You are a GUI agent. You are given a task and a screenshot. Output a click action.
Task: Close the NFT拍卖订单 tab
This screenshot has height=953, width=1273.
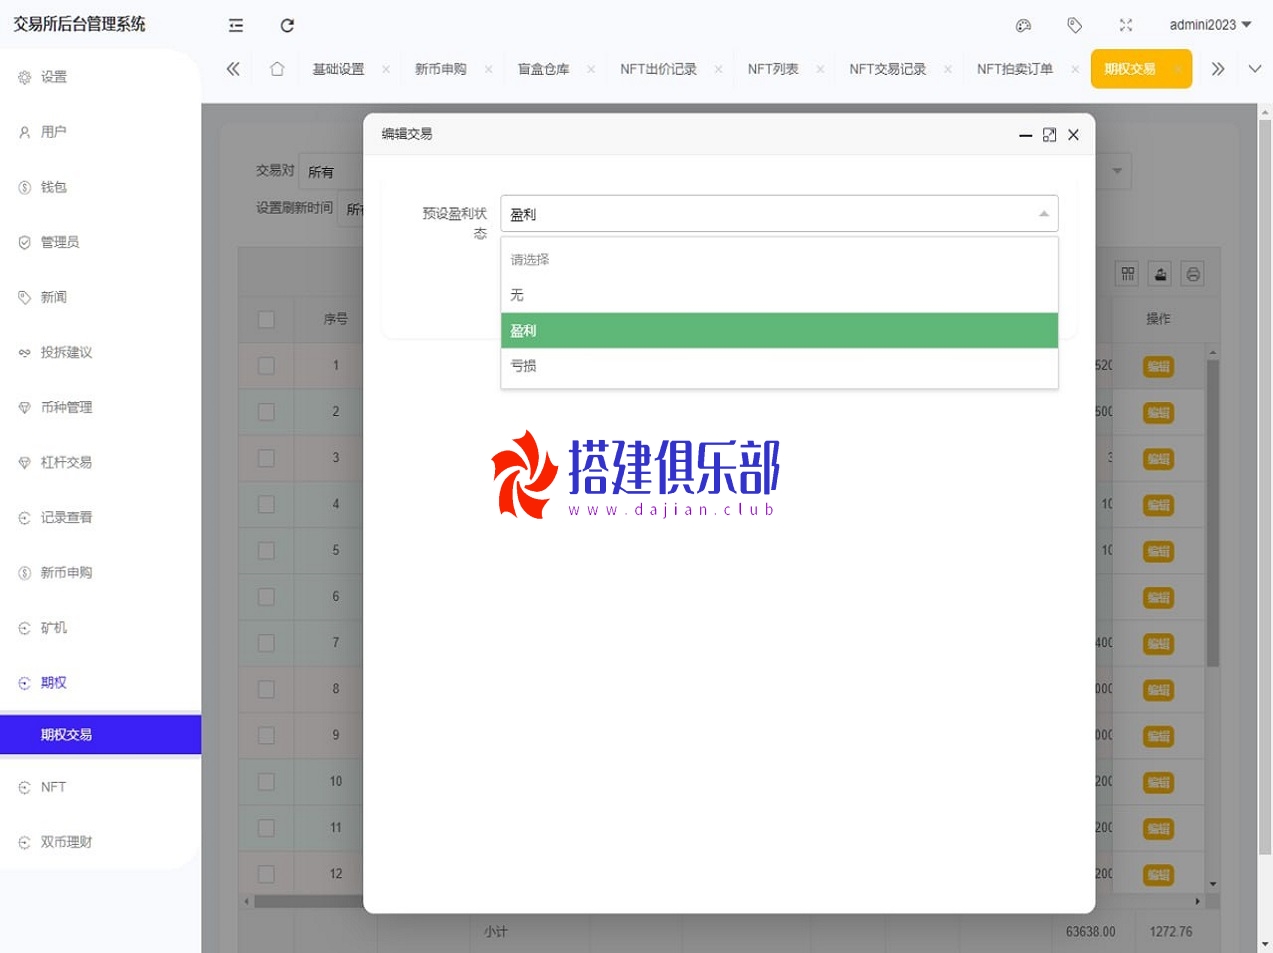coord(1074,69)
